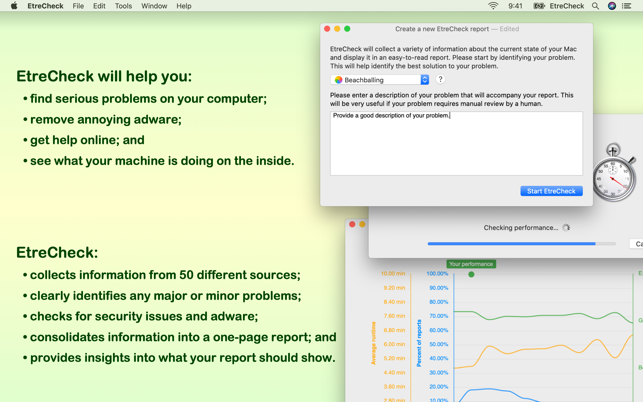Click the Checking performance progress bar
This screenshot has height=402, width=643.
point(522,244)
